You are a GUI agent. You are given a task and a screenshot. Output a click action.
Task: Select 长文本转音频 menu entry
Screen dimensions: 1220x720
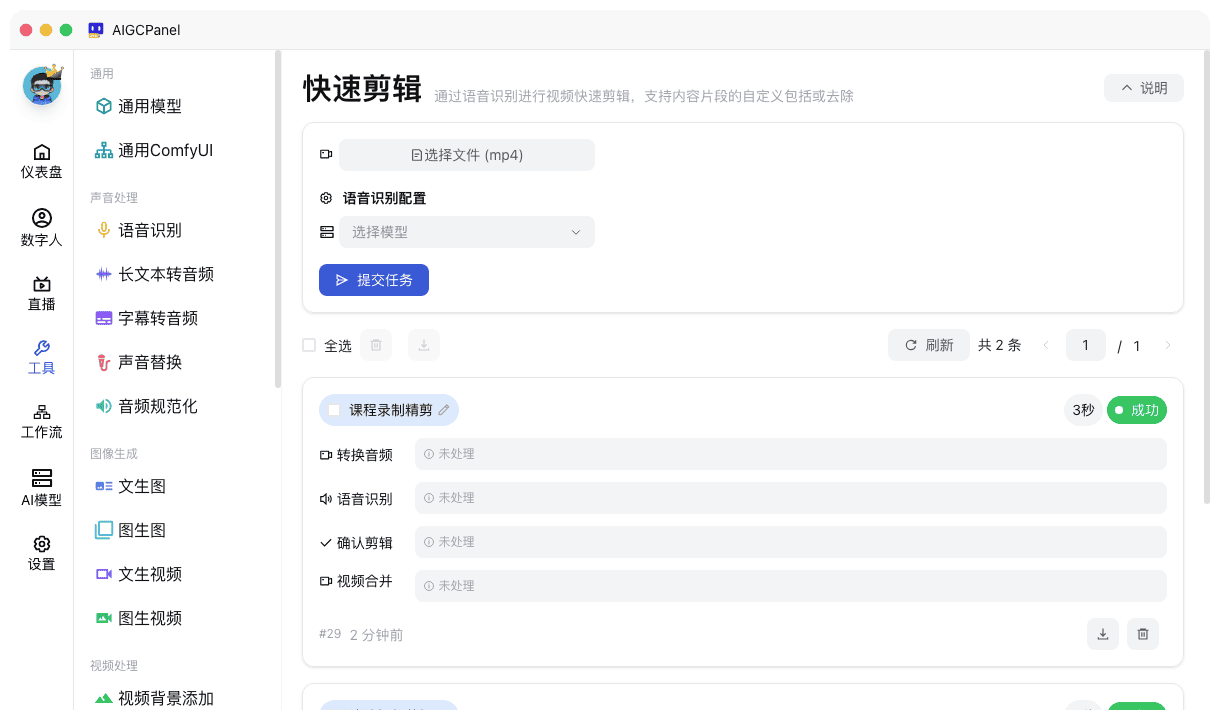click(166, 274)
